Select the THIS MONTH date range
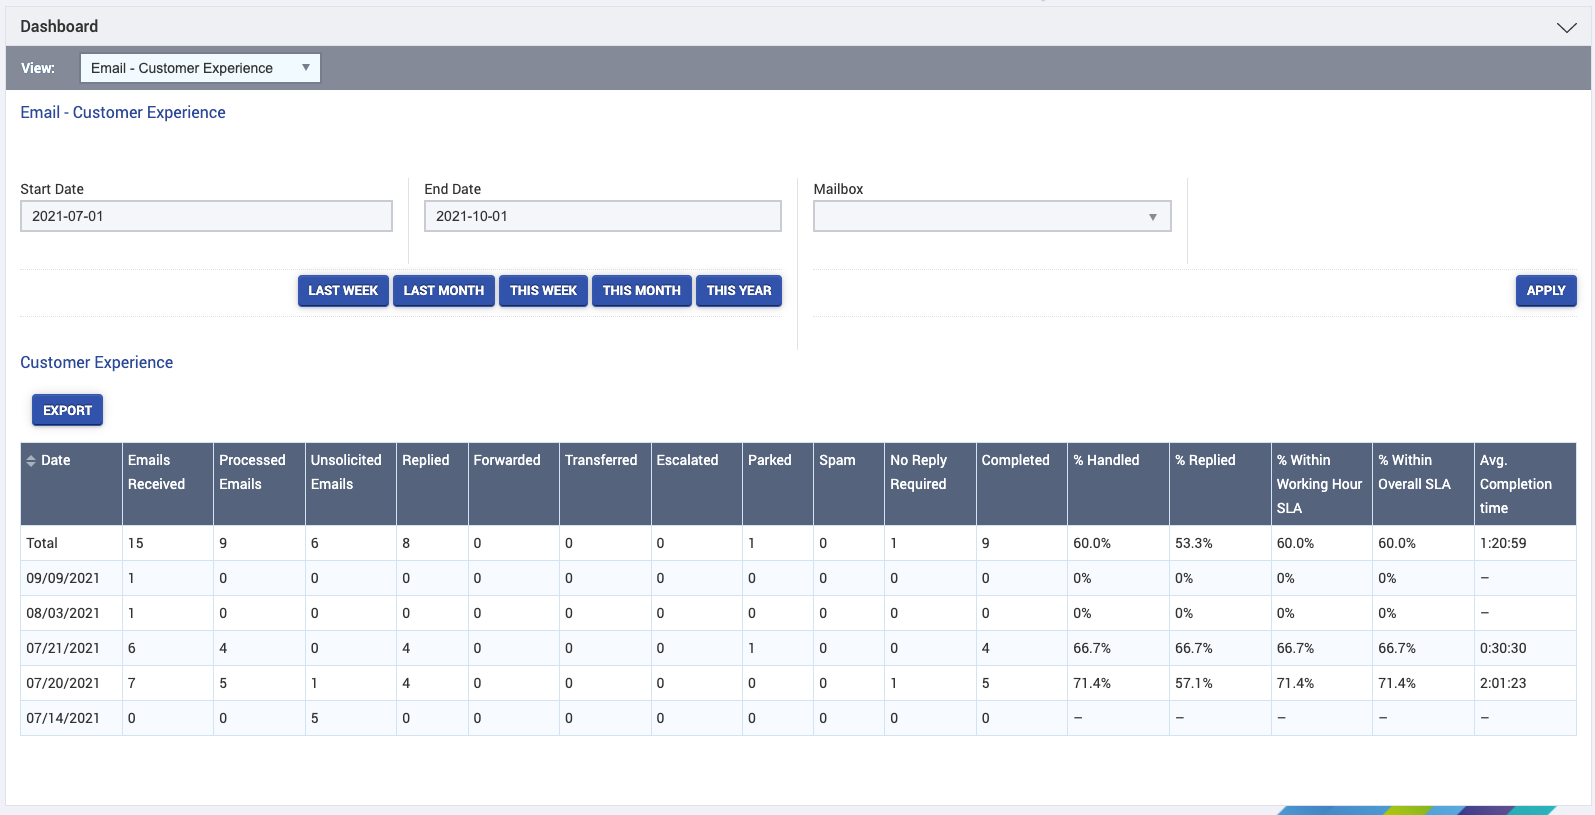 click(x=641, y=291)
